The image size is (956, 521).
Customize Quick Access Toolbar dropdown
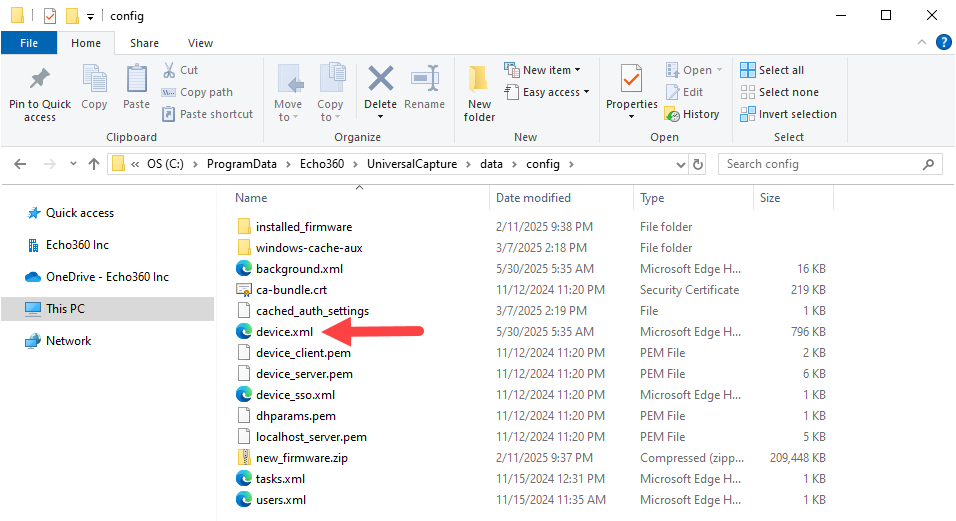pyautogui.click(x=90, y=16)
